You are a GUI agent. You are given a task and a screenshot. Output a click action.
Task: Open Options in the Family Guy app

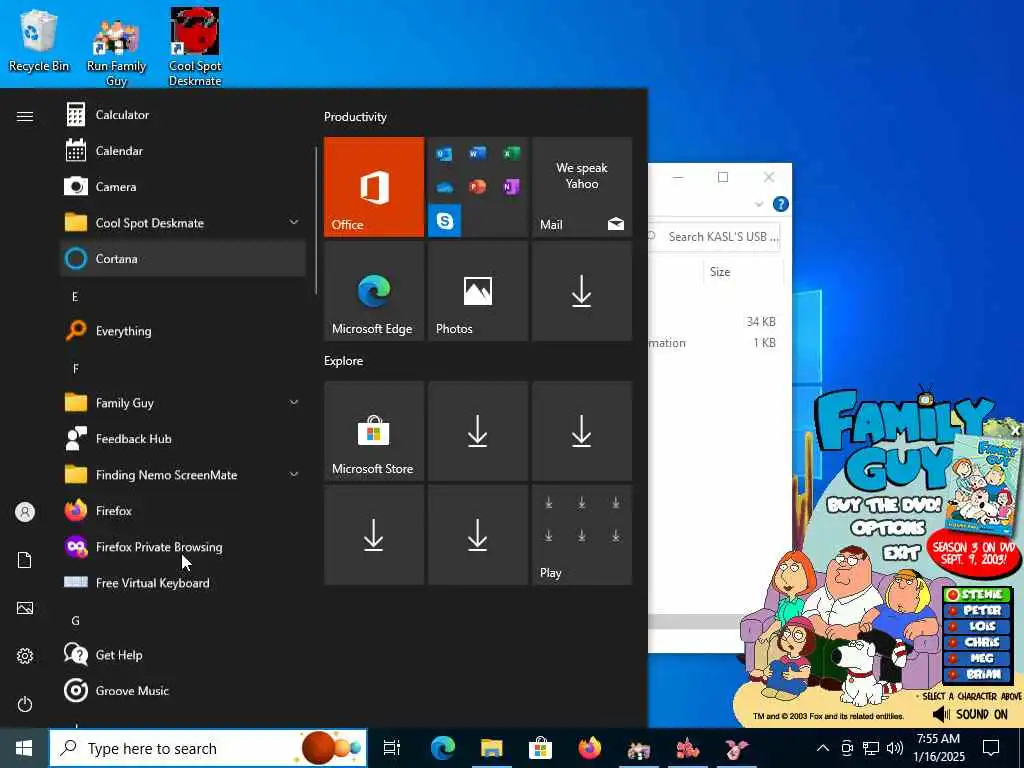(x=888, y=528)
